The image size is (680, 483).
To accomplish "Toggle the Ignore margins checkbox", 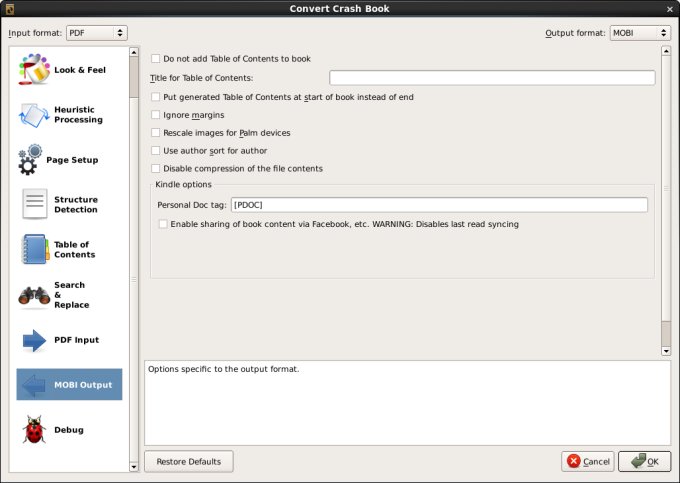I will pyautogui.click(x=155, y=115).
